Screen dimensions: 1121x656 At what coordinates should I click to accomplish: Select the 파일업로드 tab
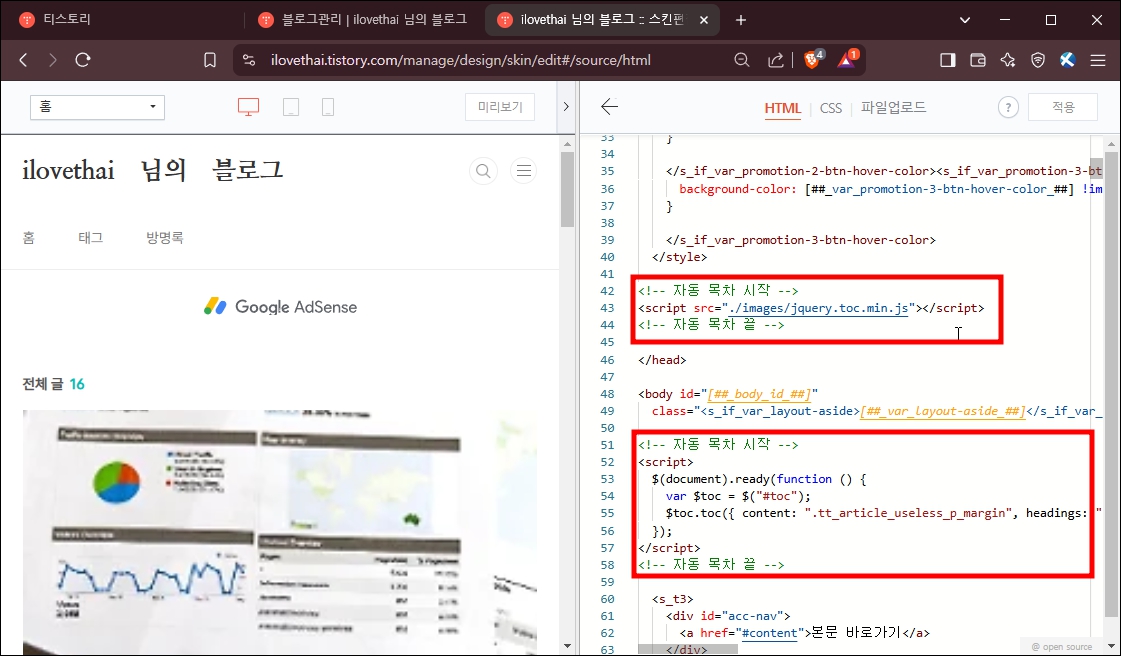point(893,107)
